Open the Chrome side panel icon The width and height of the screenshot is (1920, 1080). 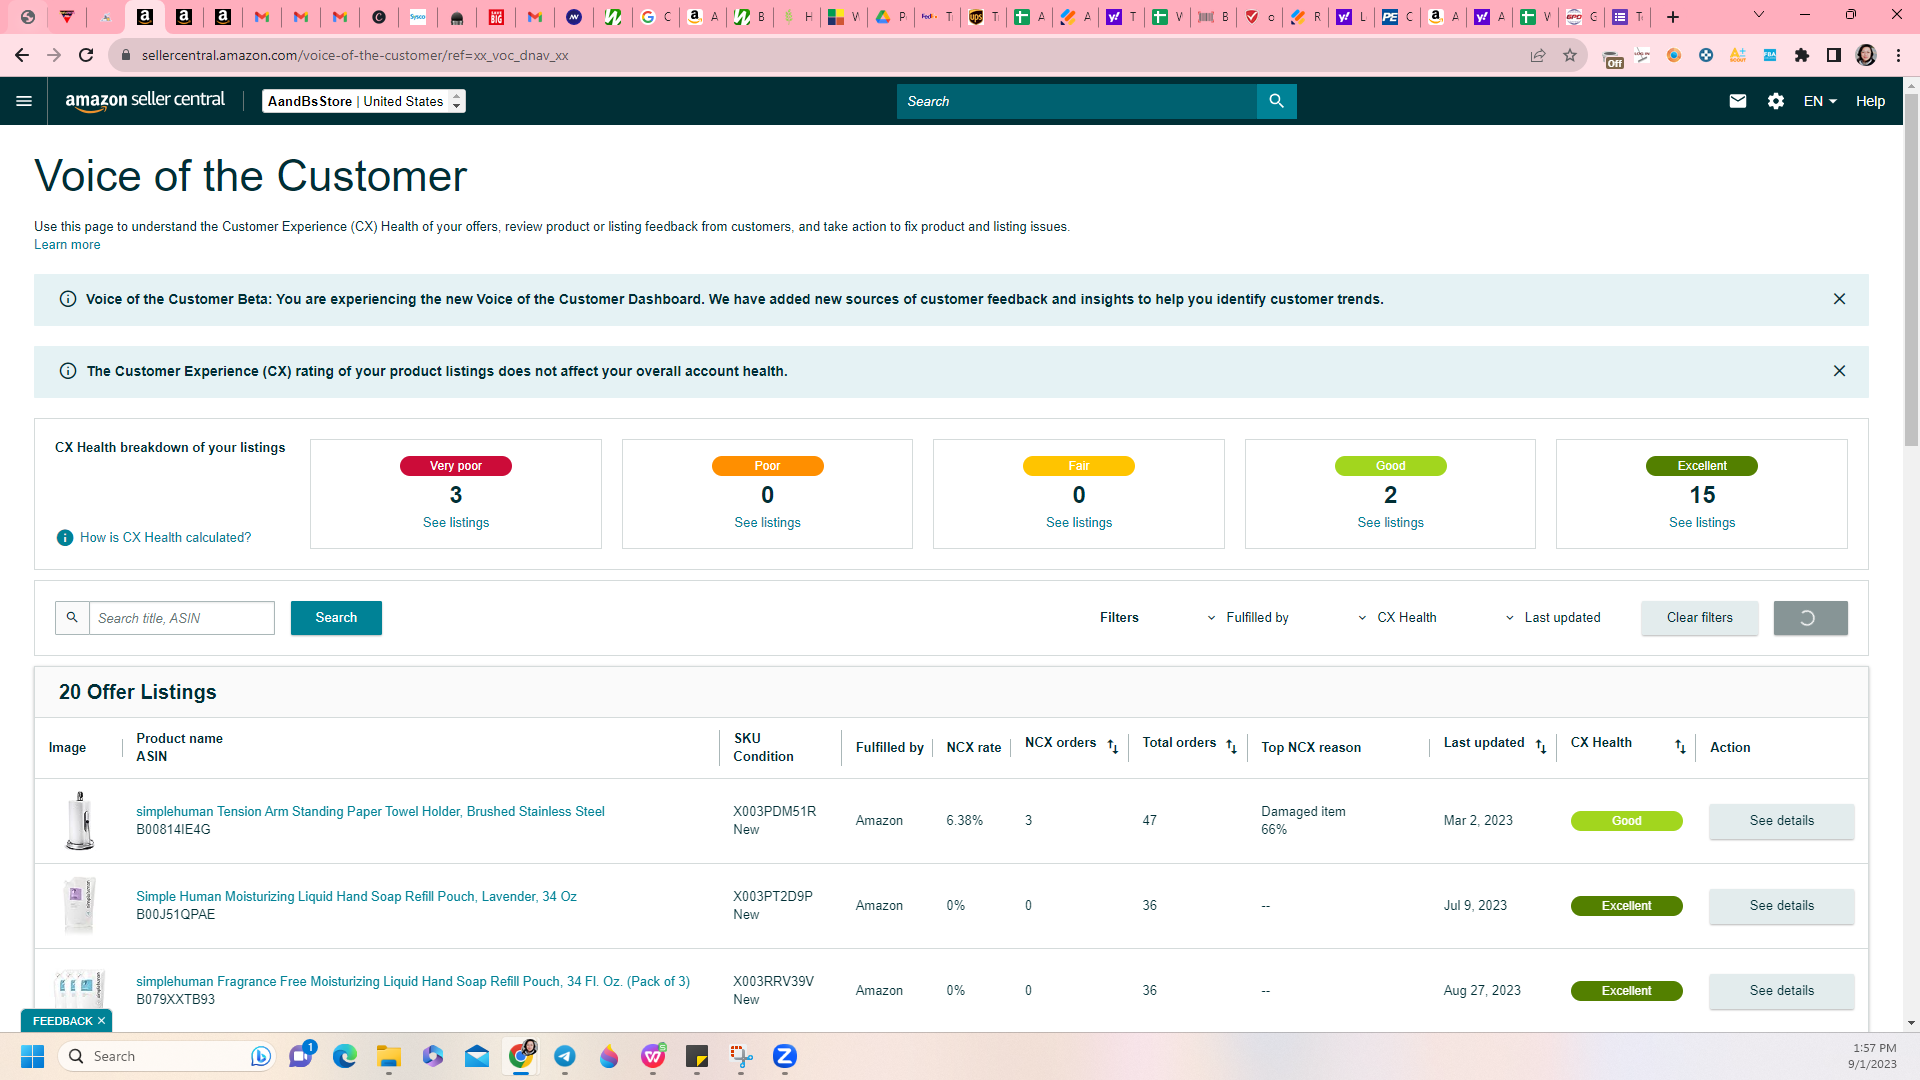(1834, 55)
